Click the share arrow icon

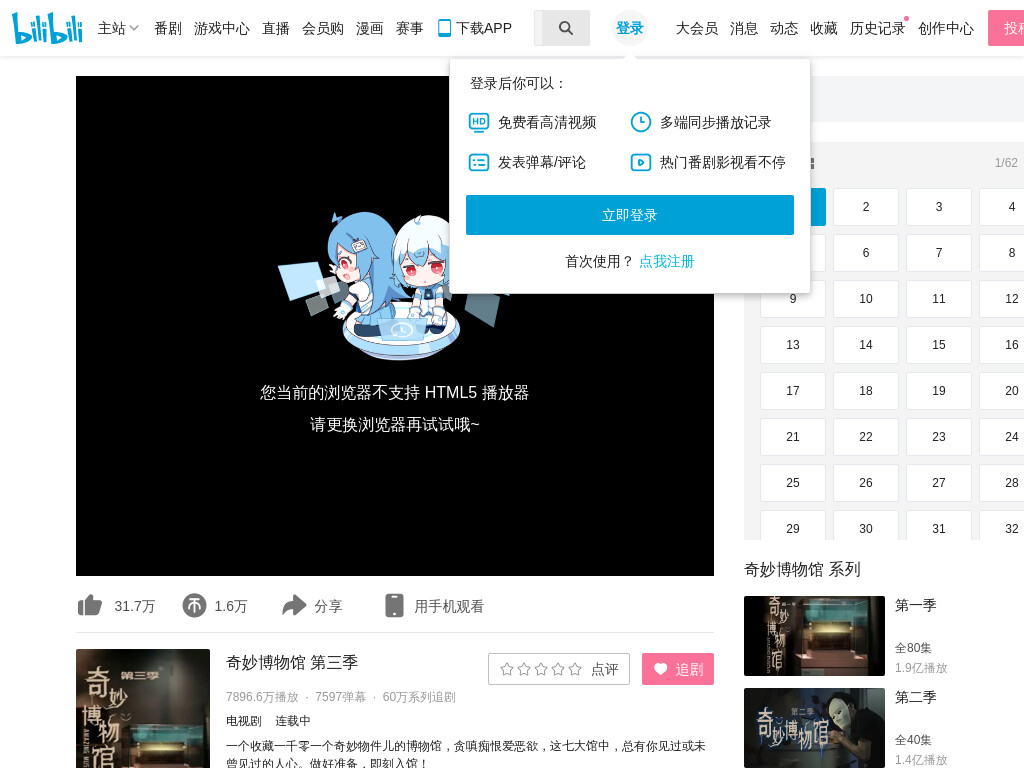[x=294, y=605]
